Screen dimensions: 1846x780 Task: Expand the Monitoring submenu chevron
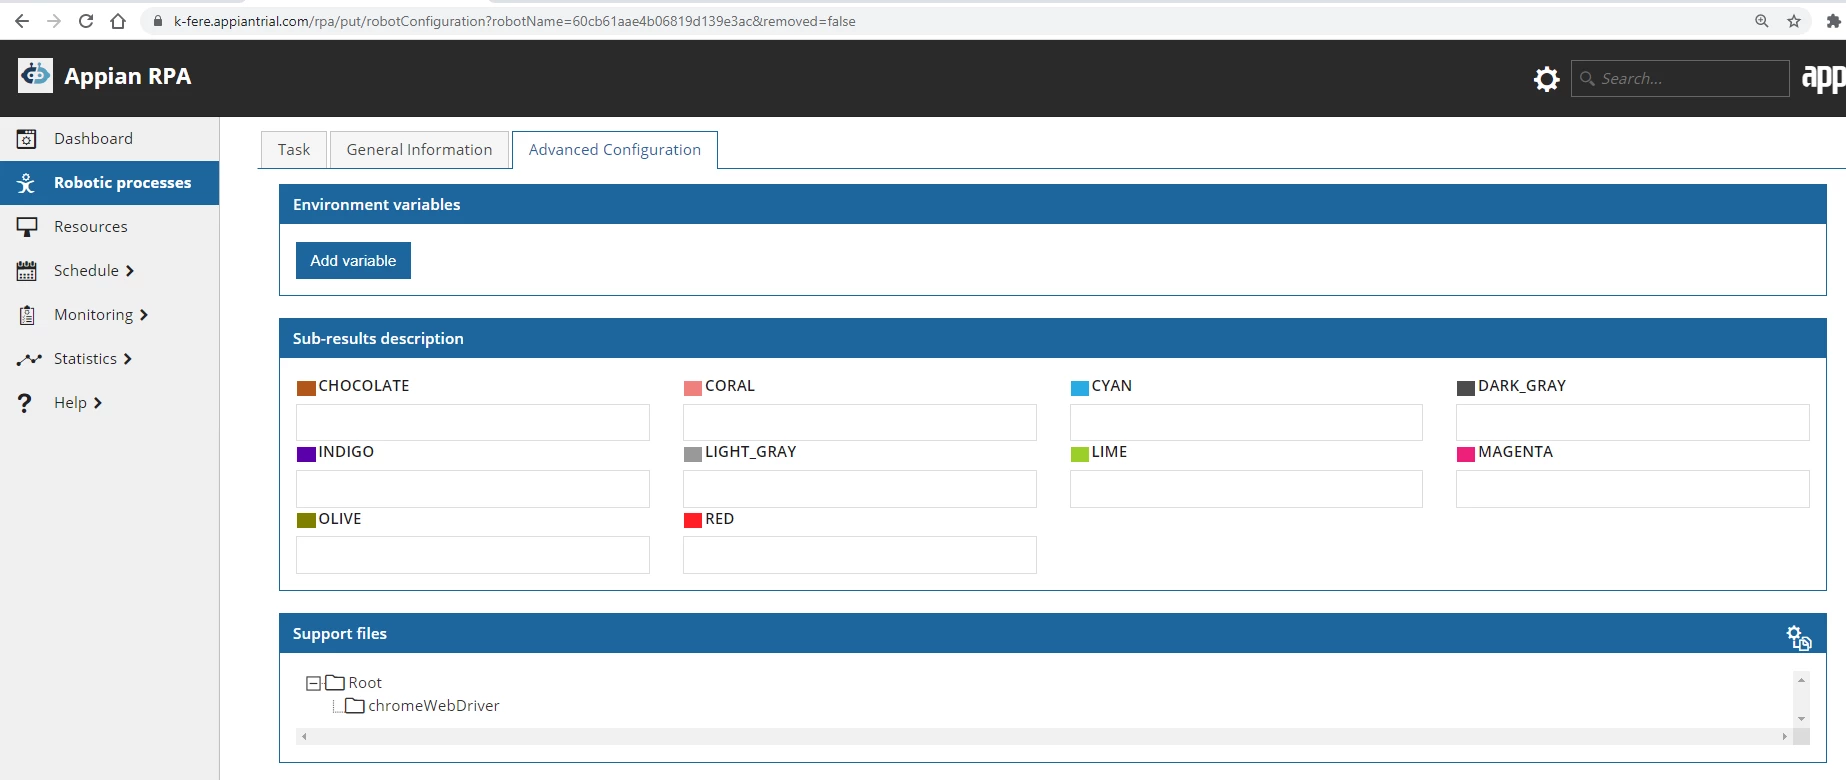144,315
